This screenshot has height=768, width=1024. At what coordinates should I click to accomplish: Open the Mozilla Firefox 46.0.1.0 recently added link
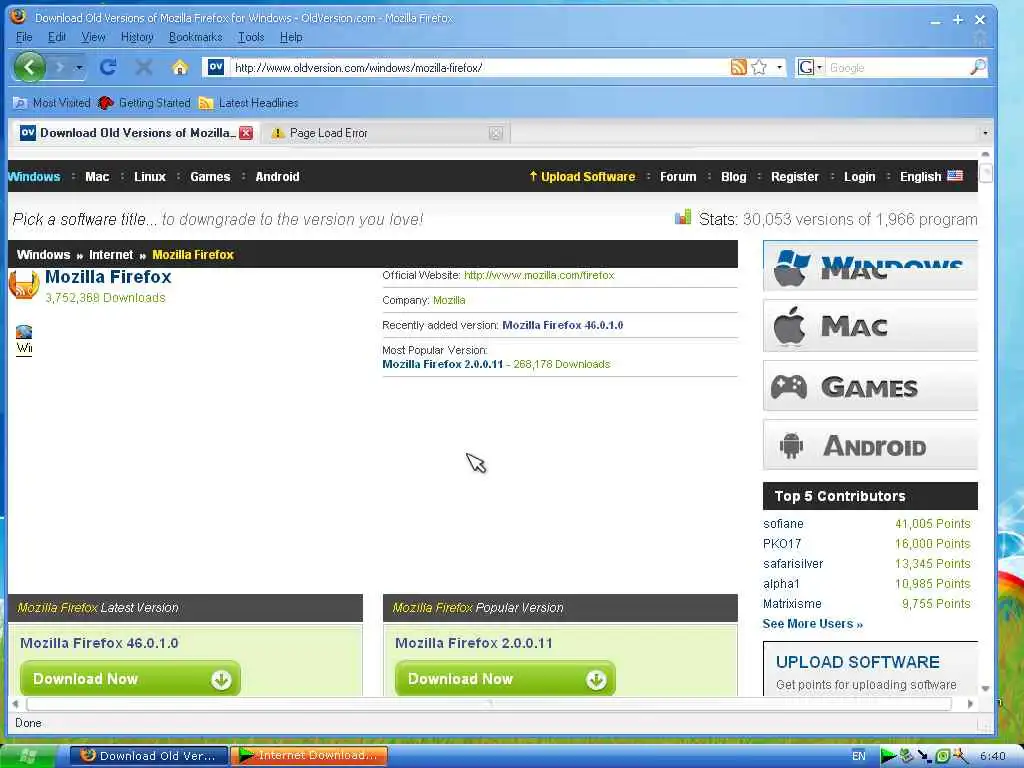tap(562, 325)
